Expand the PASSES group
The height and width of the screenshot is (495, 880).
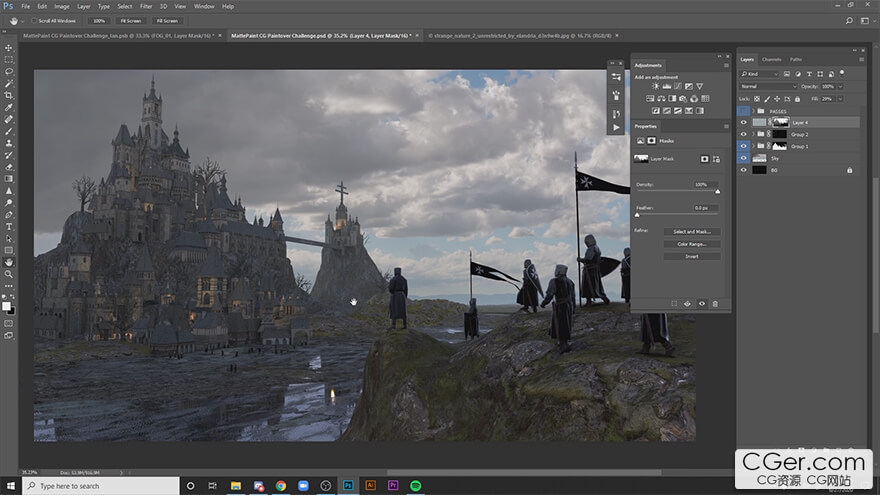click(753, 111)
